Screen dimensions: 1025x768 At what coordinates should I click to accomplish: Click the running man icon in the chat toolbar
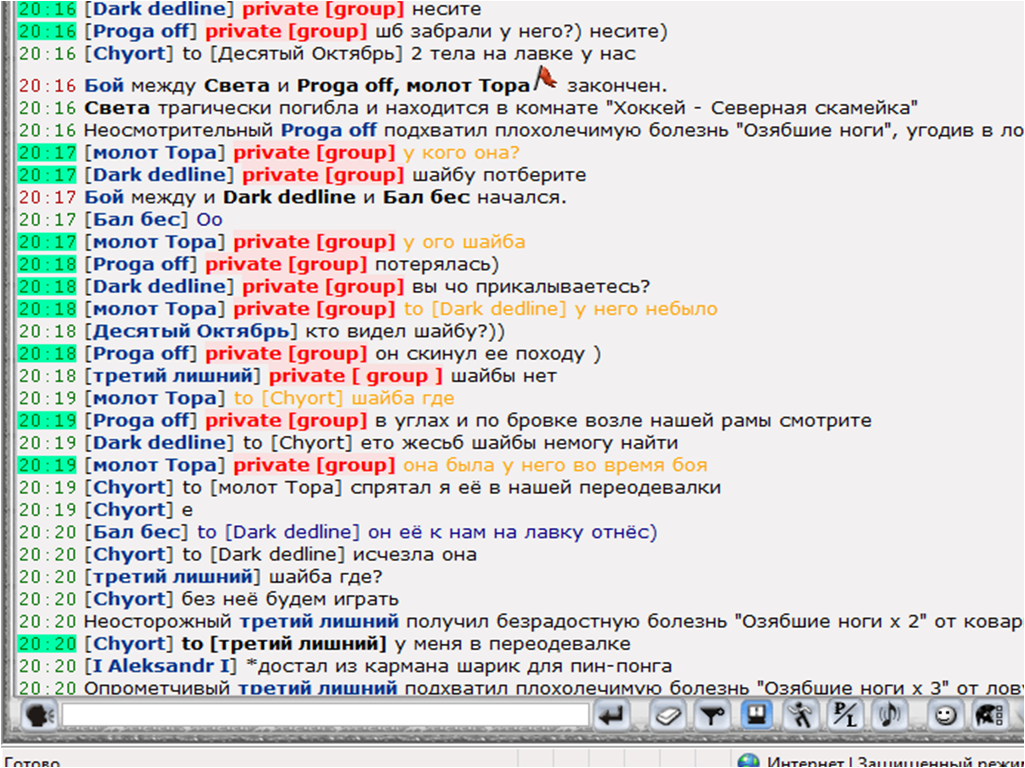coord(801,716)
